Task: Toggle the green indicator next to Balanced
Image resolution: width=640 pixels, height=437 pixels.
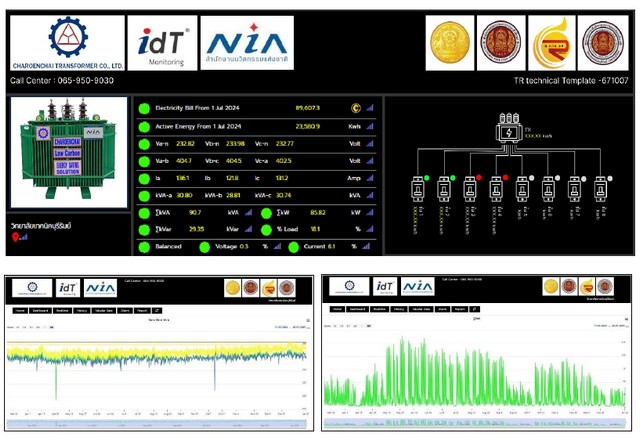Action: pyautogui.click(x=144, y=246)
